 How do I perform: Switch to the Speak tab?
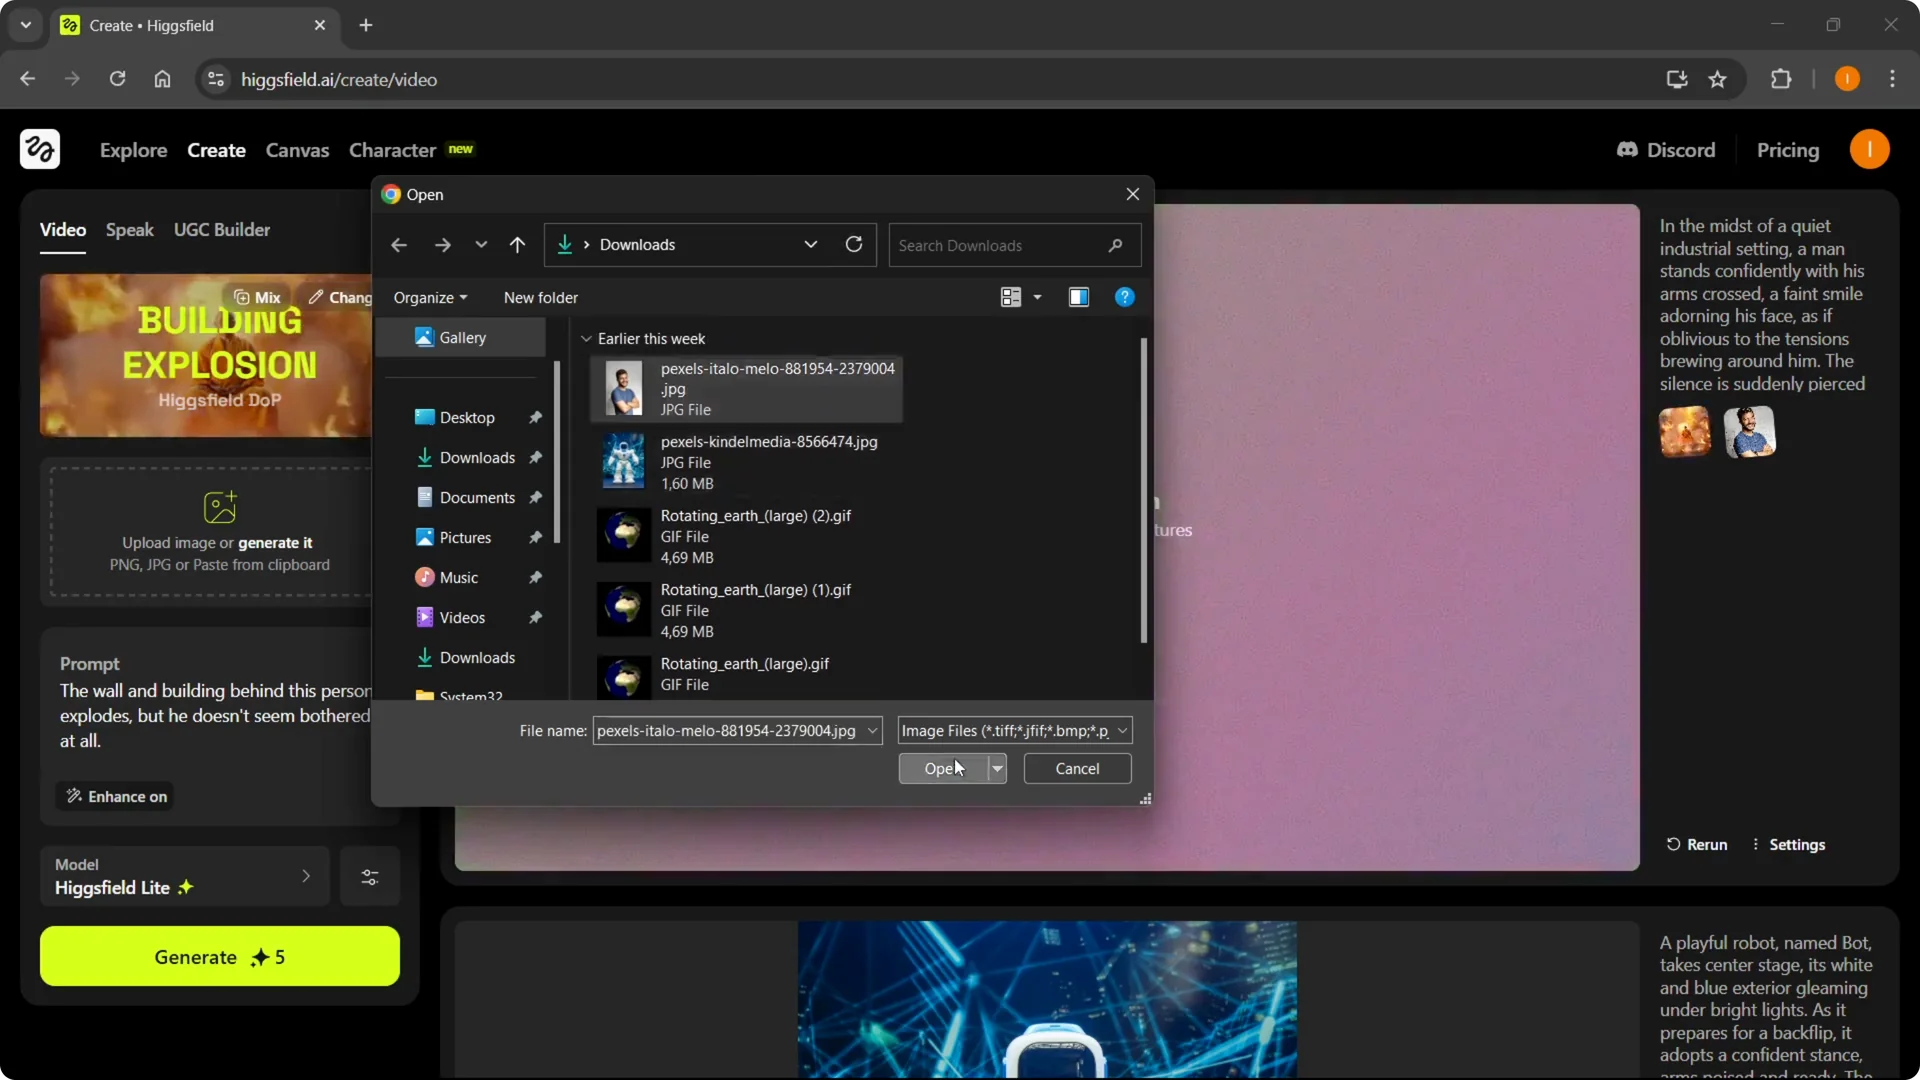(129, 229)
